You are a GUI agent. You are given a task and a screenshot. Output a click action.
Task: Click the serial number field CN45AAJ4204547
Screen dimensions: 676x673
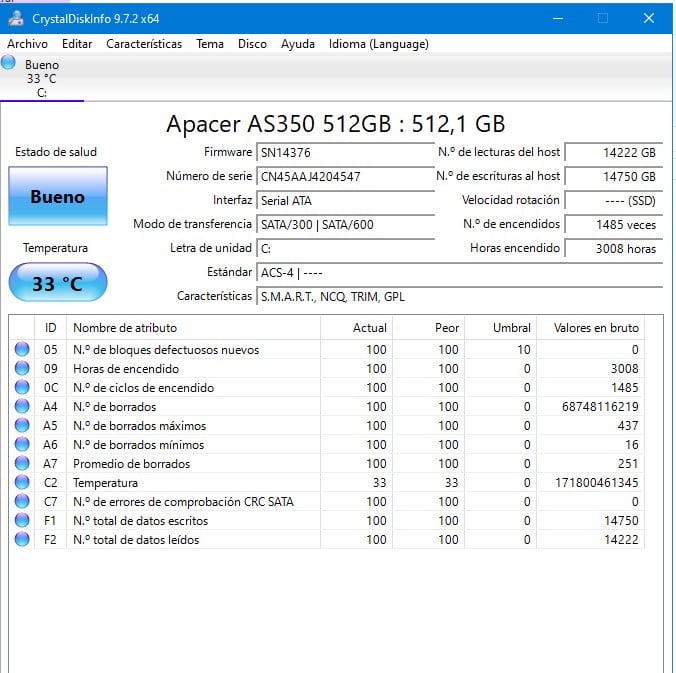pos(345,177)
